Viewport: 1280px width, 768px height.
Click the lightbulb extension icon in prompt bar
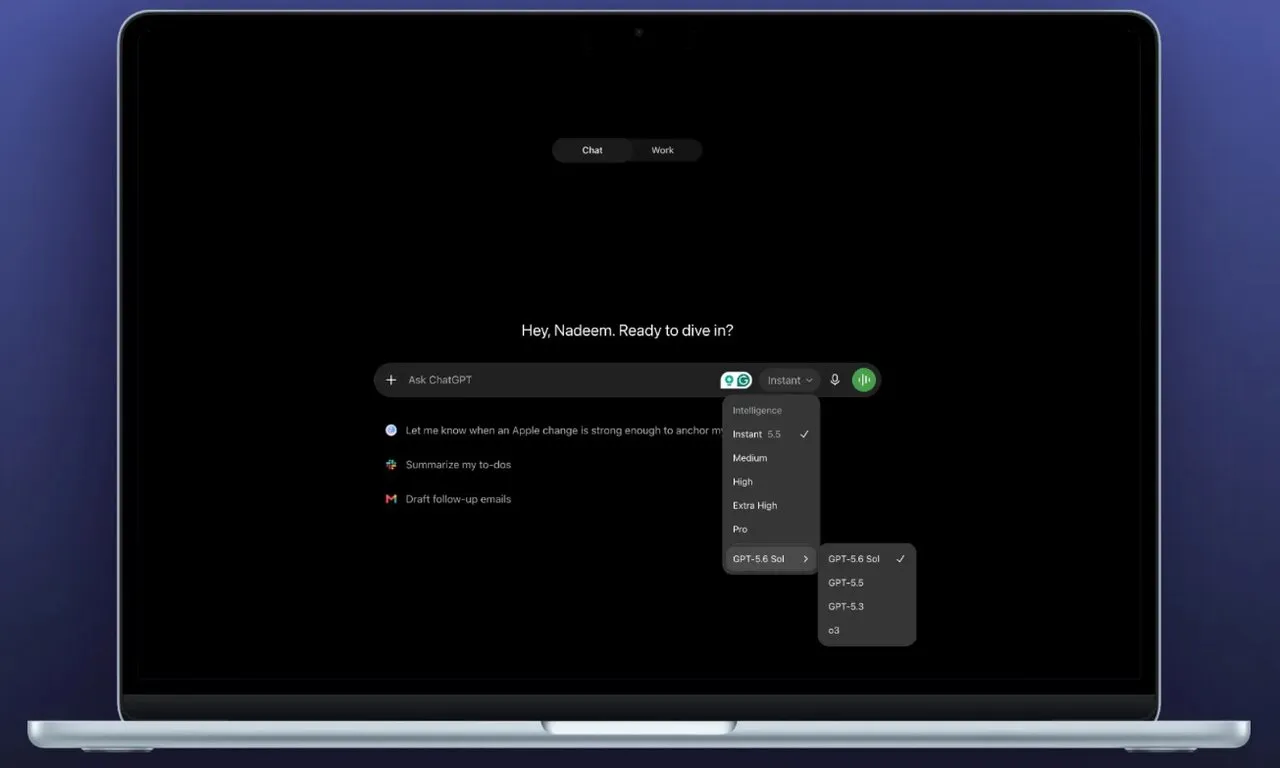(x=729, y=380)
